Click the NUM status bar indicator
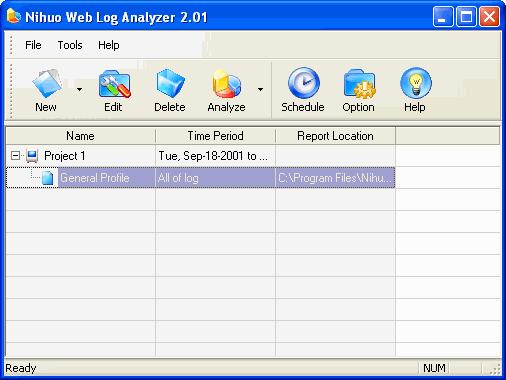Image resolution: width=506 pixels, height=380 pixels. point(434,368)
